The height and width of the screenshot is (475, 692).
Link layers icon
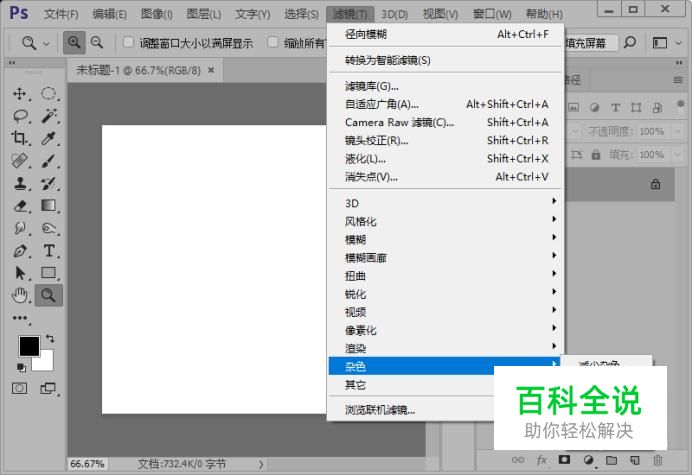tap(518, 460)
